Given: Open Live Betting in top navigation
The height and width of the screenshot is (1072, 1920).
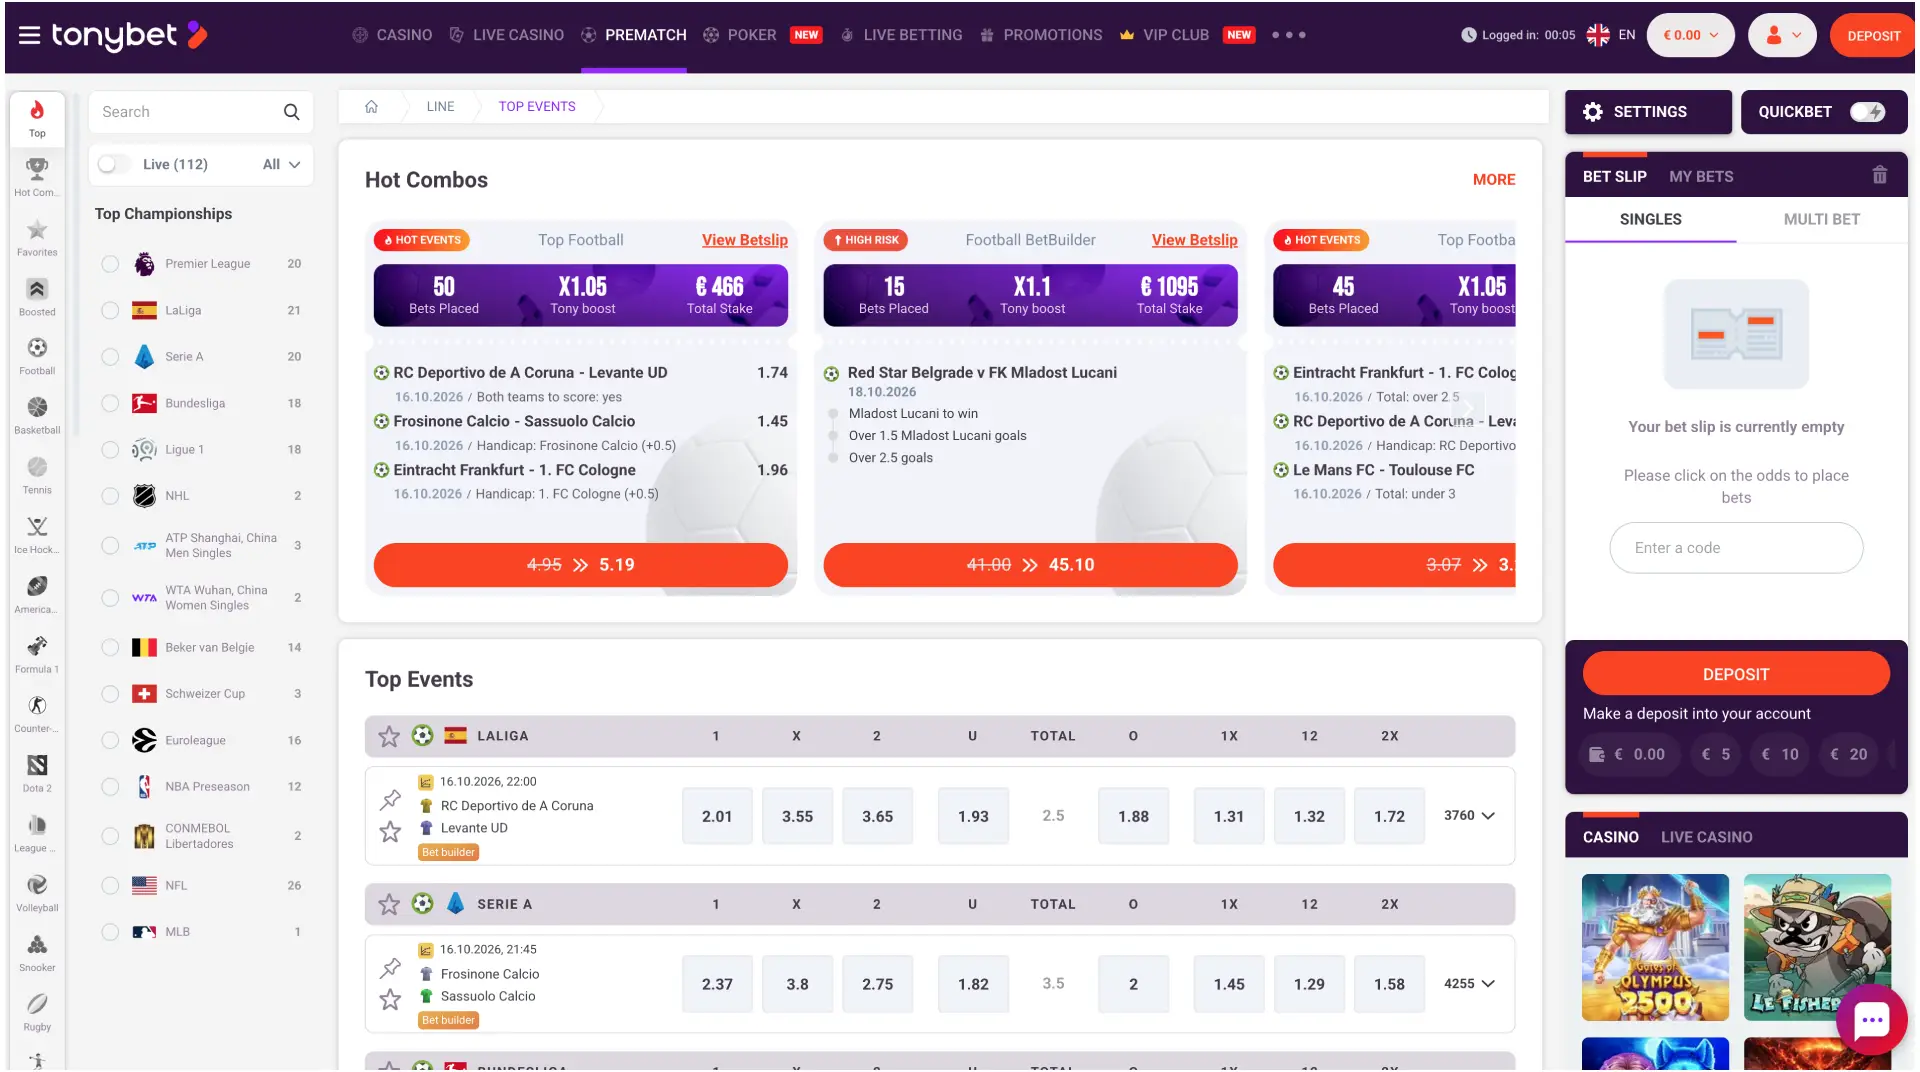Looking at the screenshot, I should pos(901,35).
